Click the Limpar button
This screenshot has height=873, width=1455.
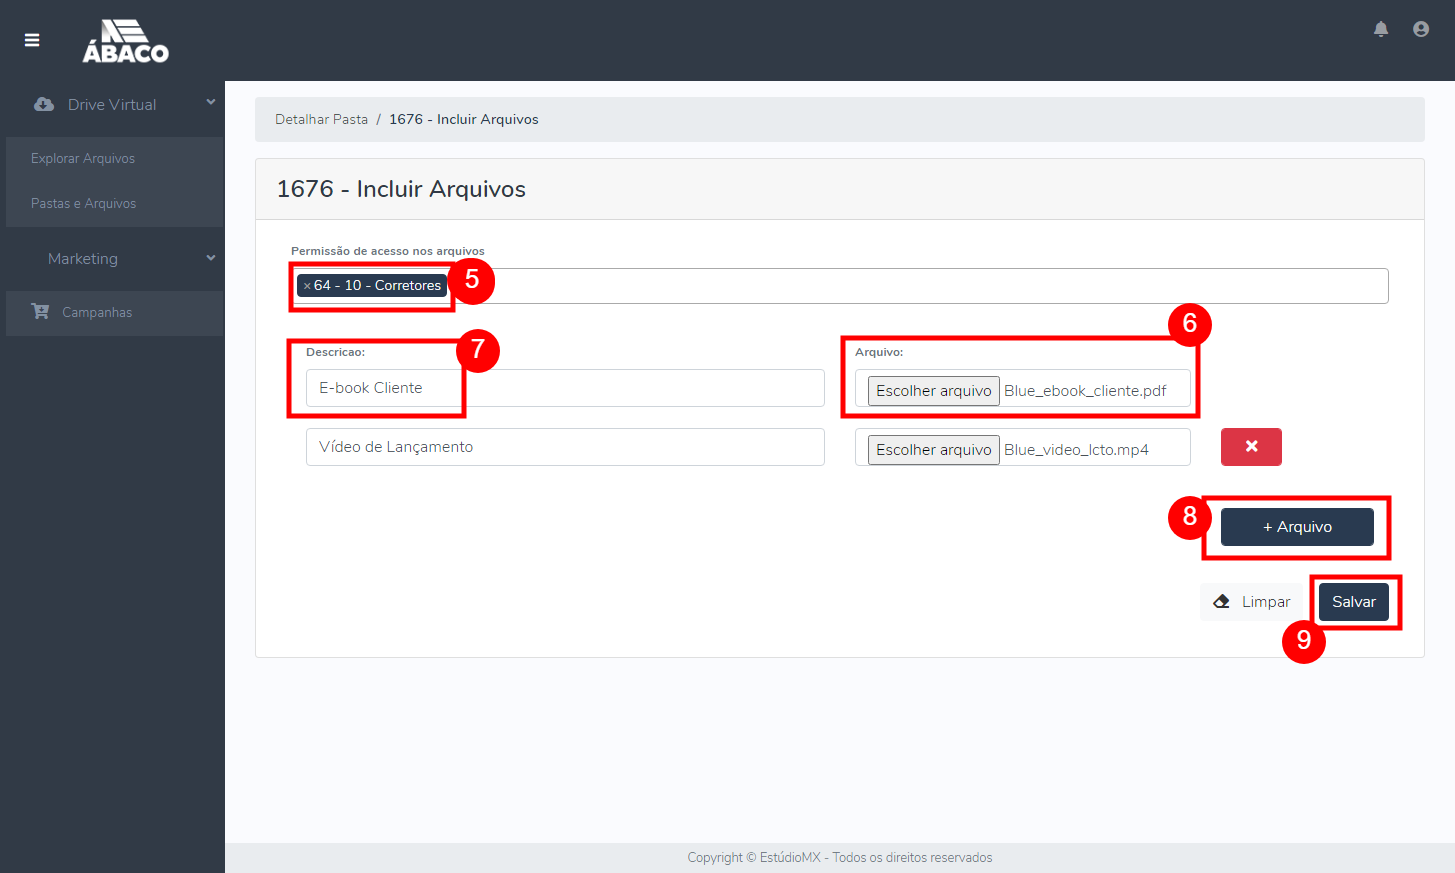pyautogui.click(x=1252, y=602)
